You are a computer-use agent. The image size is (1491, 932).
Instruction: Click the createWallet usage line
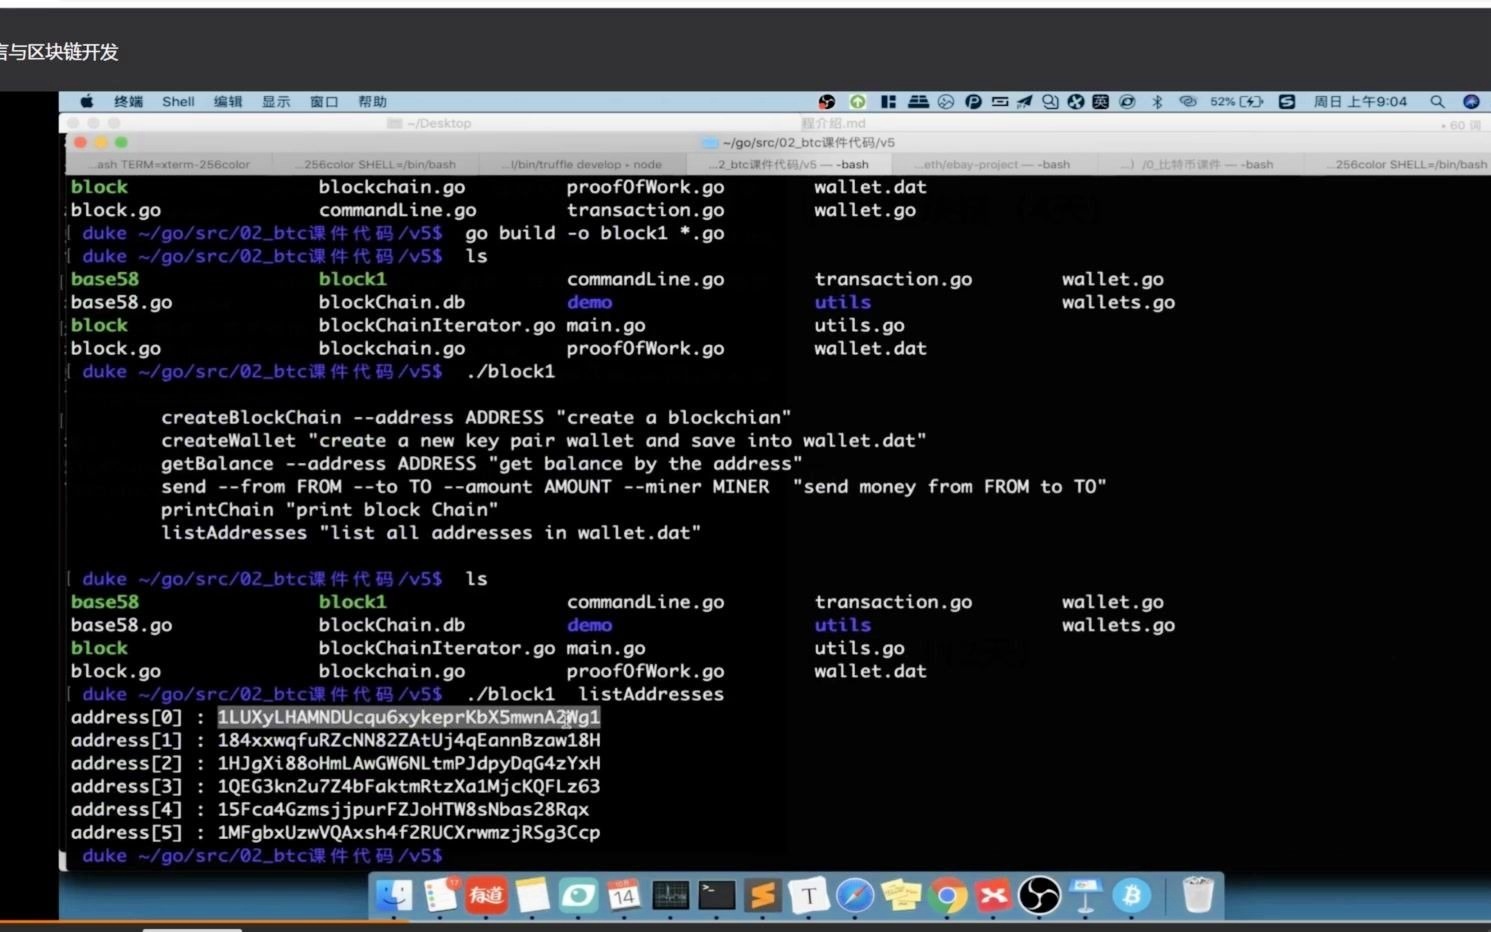pyautogui.click(x=544, y=440)
